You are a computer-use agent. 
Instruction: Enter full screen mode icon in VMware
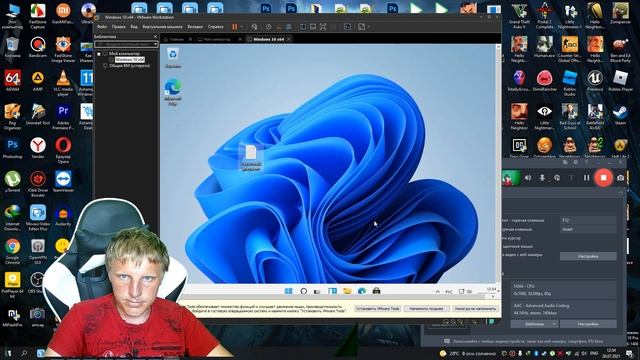click(x=323, y=27)
